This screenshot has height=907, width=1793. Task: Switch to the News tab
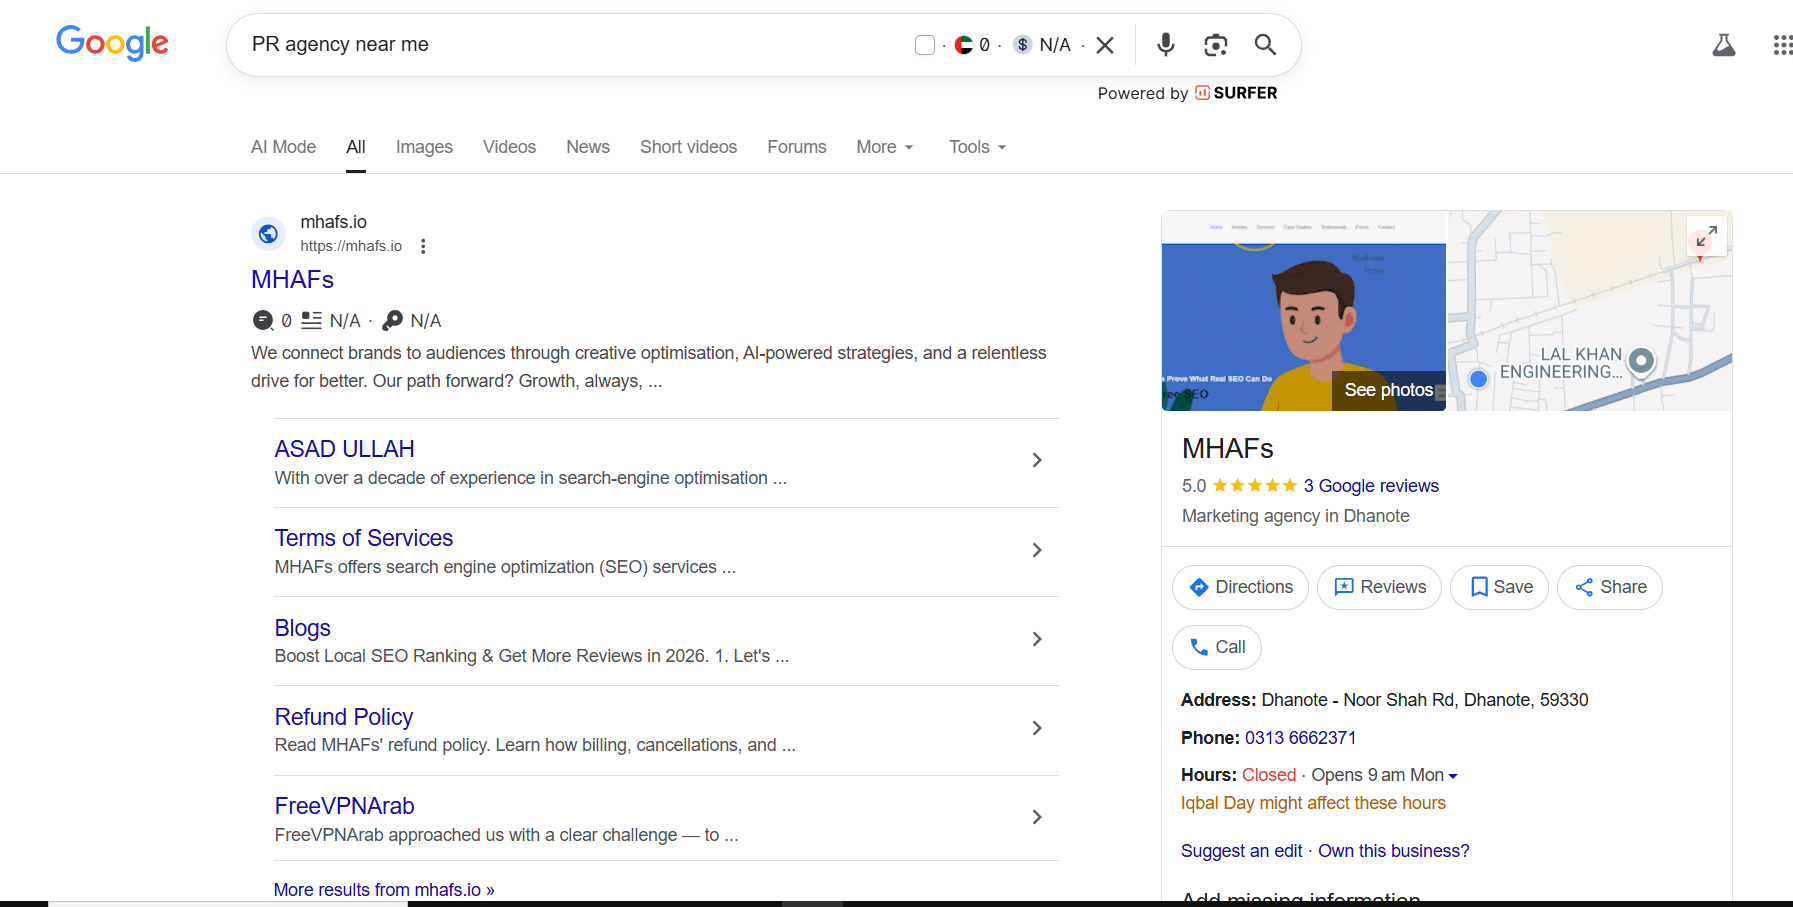click(587, 147)
